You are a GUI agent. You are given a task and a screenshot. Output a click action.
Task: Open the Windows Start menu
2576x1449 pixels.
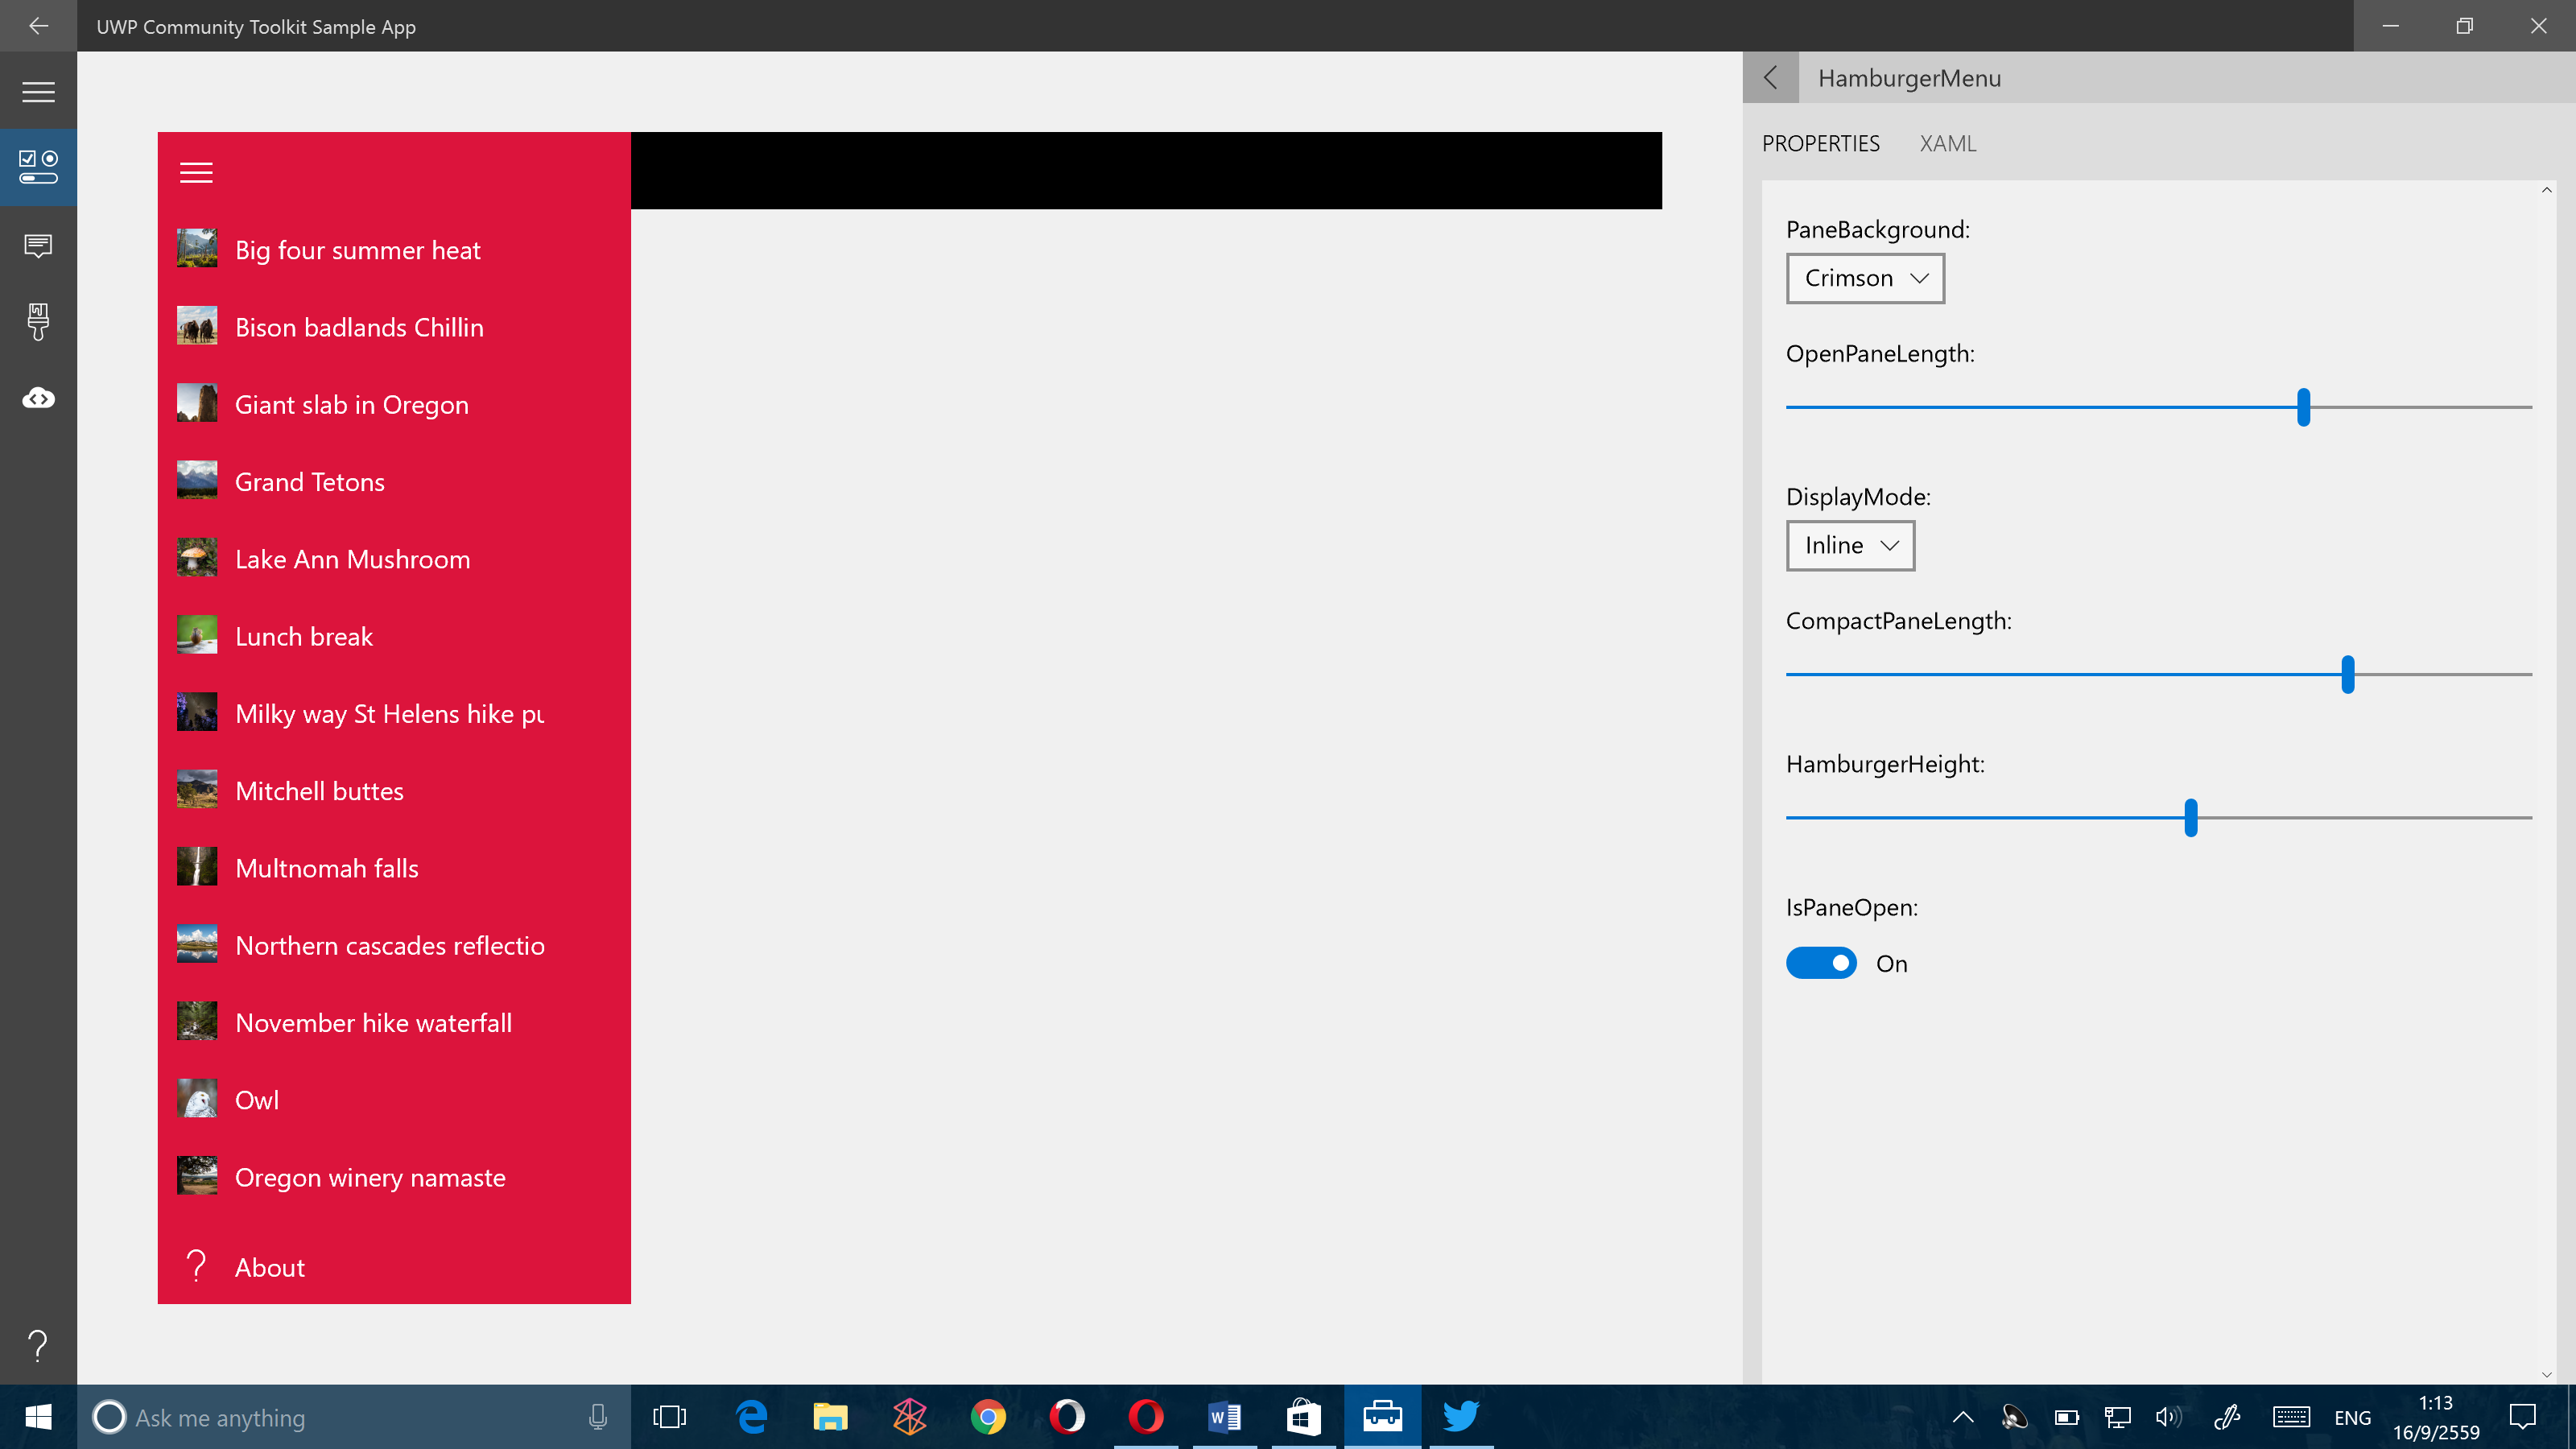[38, 1417]
